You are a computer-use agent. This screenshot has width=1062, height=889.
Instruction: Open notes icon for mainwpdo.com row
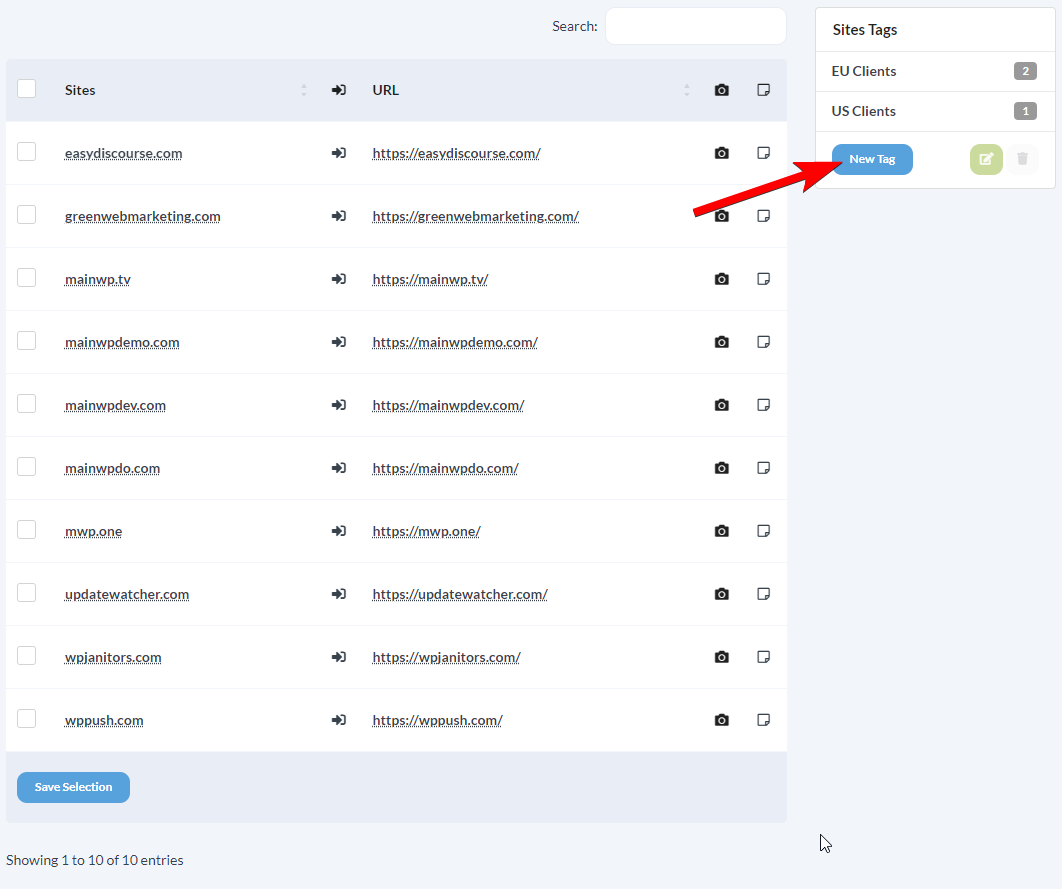click(x=763, y=468)
